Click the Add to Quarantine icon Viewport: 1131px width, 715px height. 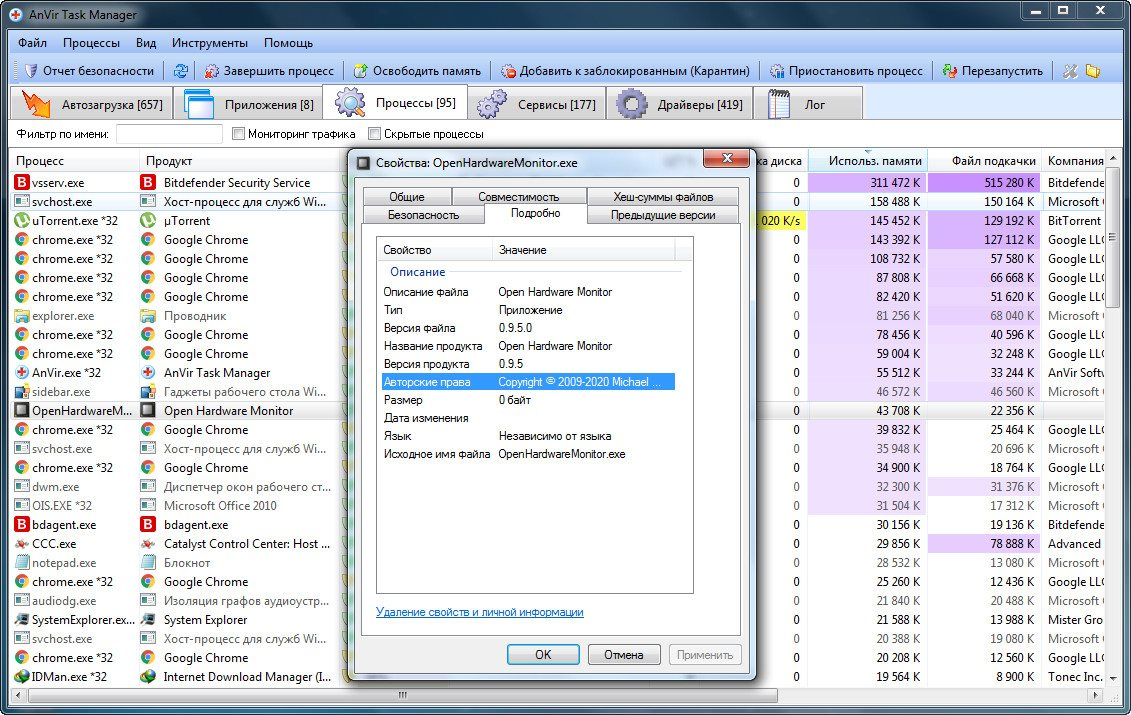[509, 71]
